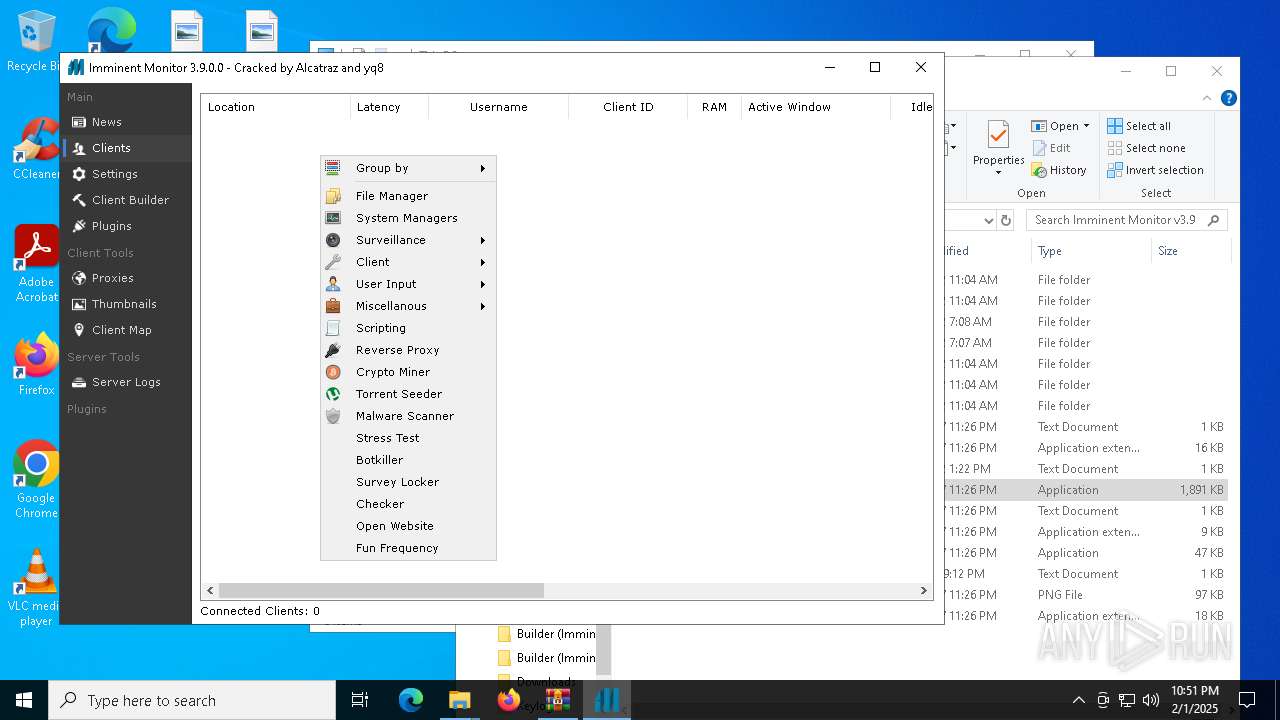Click the Settings gear icon in sidebar
This screenshot has width=1280, height=720.
(79, 174)
